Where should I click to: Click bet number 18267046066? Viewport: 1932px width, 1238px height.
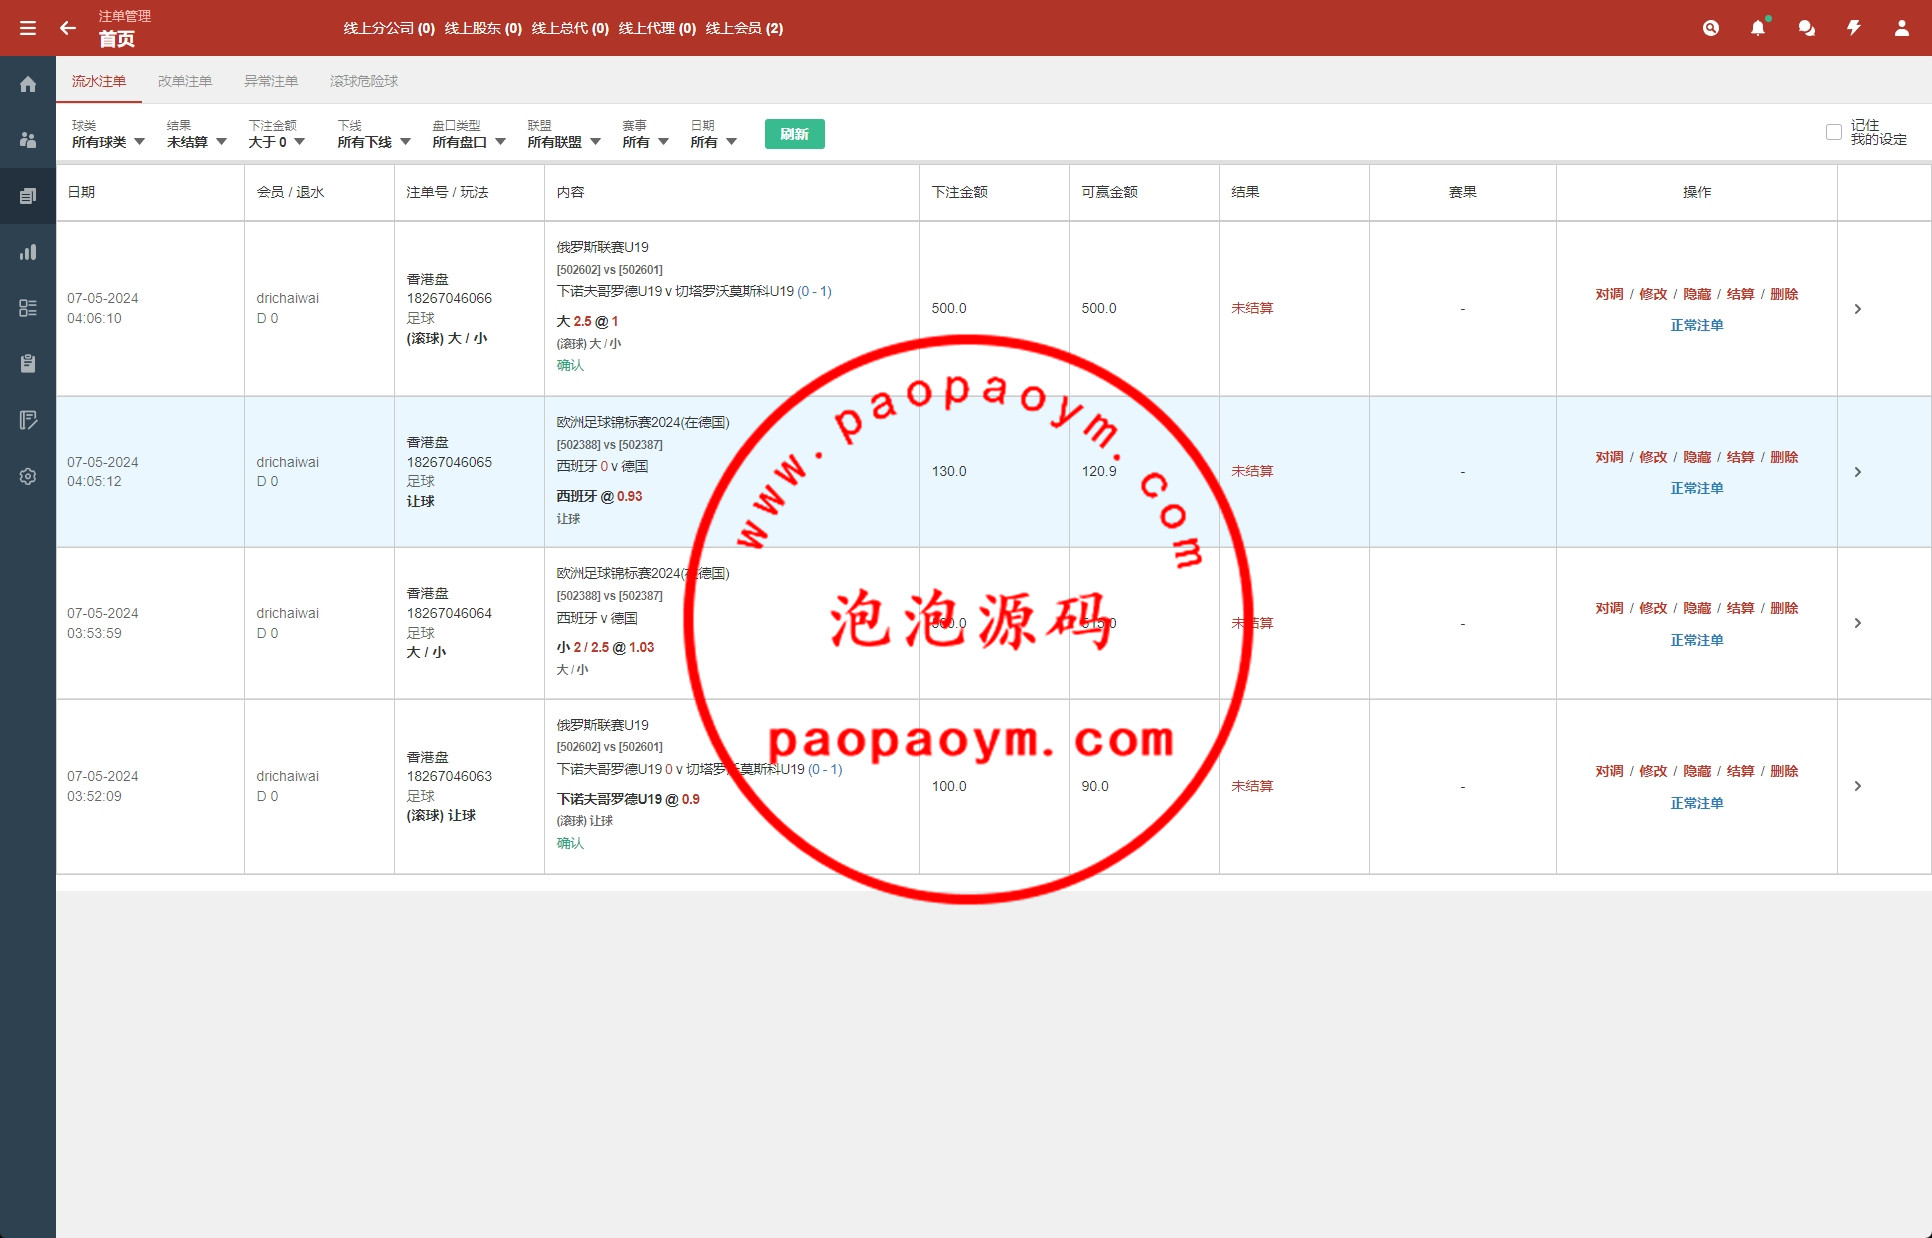point(449,298)
